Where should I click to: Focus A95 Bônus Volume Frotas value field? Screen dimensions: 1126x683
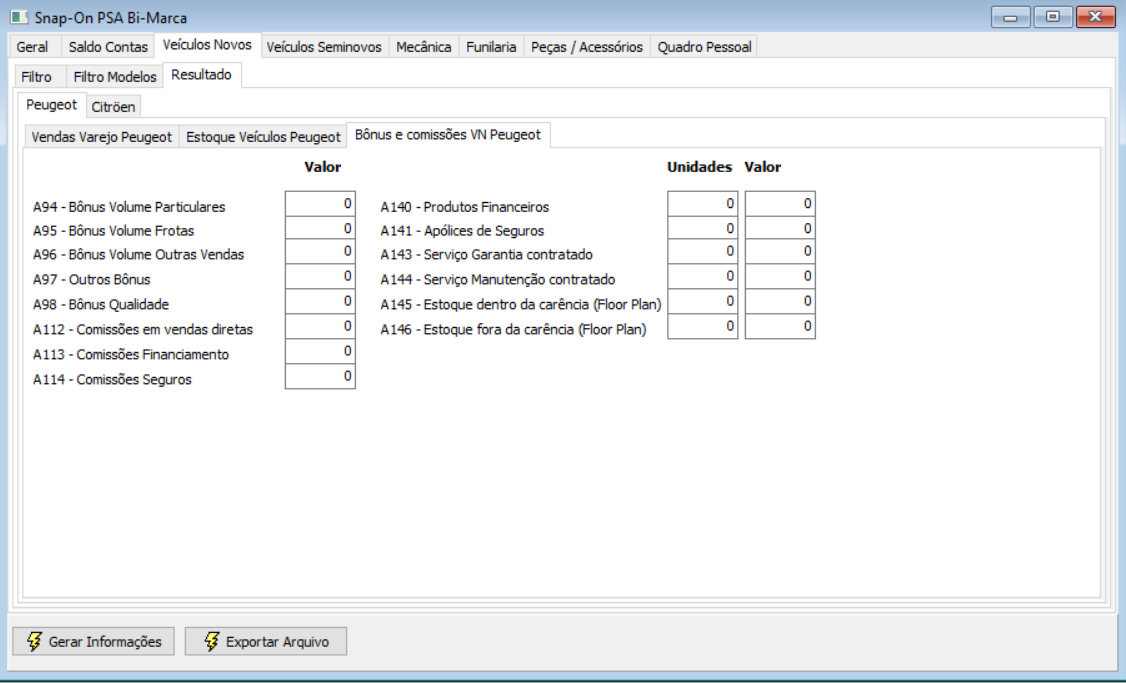(x=320, y=228)
